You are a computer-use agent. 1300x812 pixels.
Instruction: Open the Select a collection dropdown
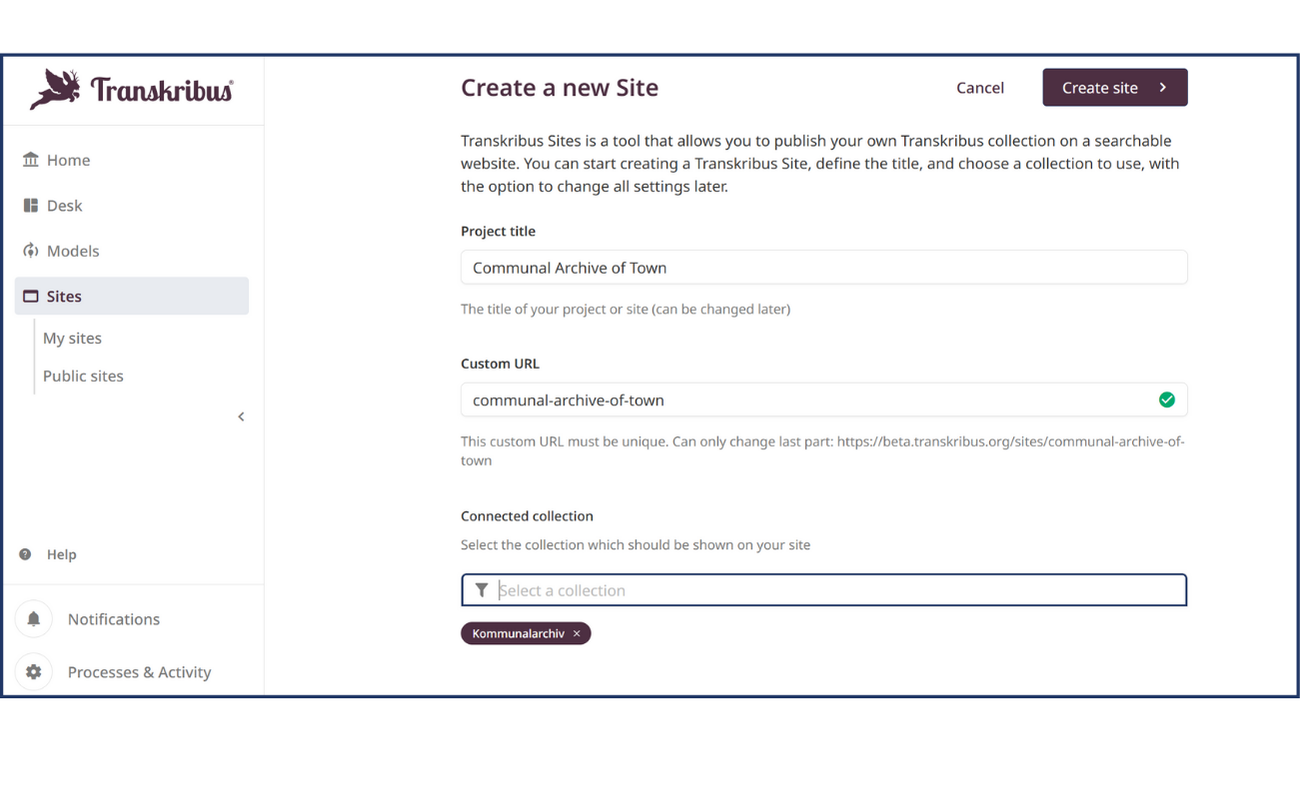click(x=800, y=589)
